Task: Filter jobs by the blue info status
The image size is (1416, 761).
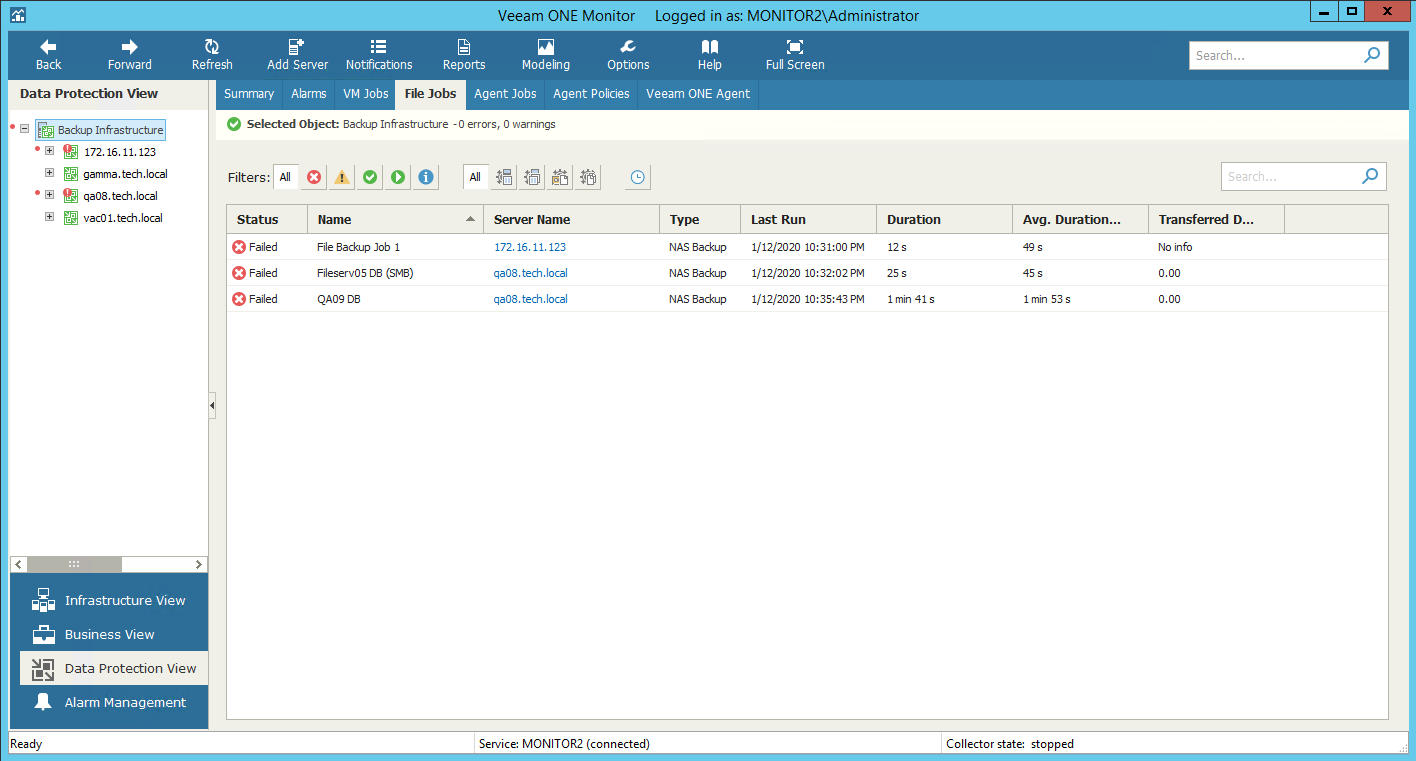Action: pos(426,177)
